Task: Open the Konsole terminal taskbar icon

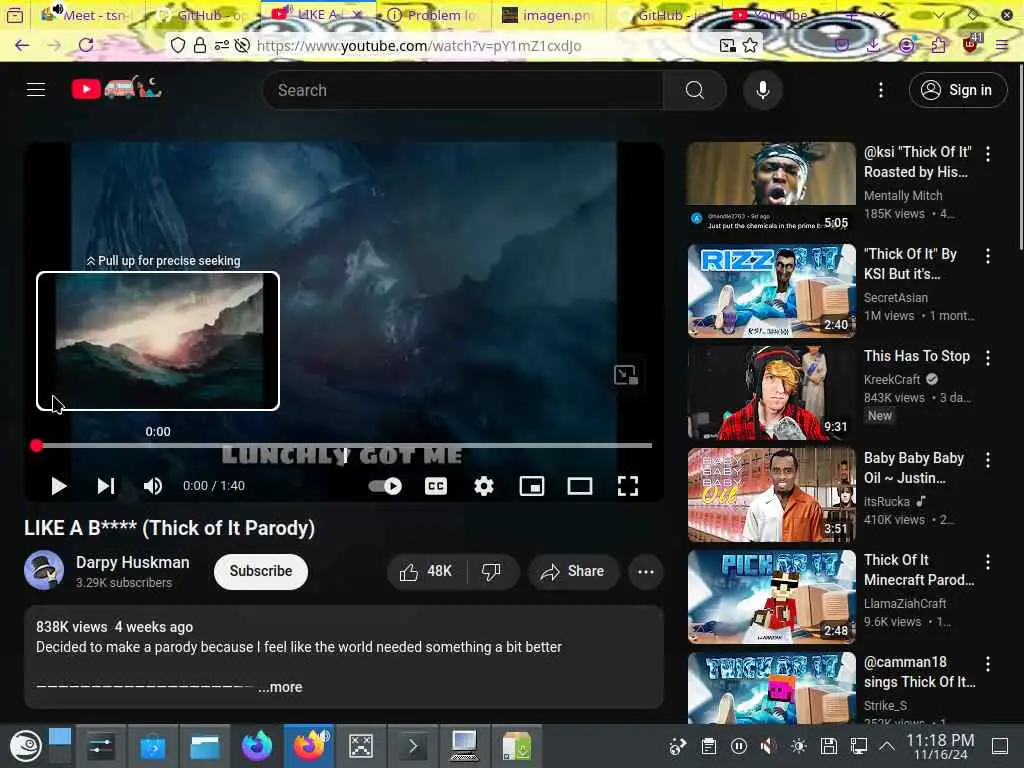Action: point(413,746)
